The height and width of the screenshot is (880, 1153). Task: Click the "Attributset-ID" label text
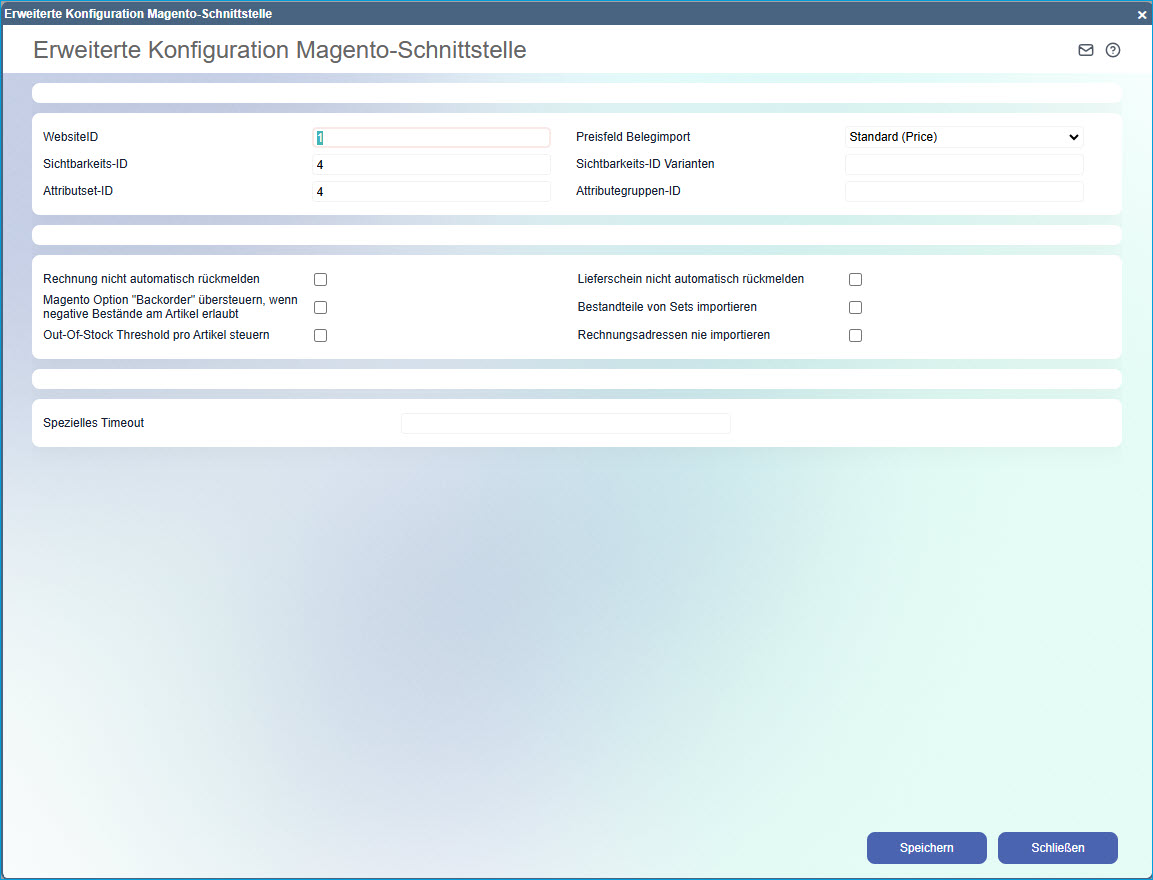78,191
